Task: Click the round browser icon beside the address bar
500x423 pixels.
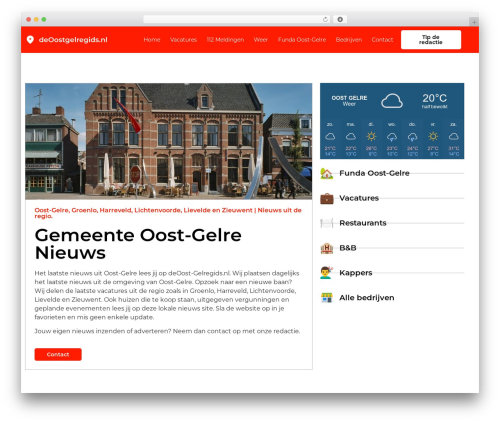Action: pos(340,19)
